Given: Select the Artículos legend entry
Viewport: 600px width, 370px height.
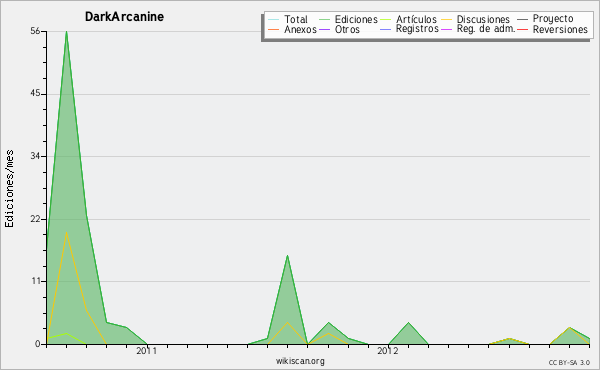Looking at the screenshot, I should coord(416,20).
